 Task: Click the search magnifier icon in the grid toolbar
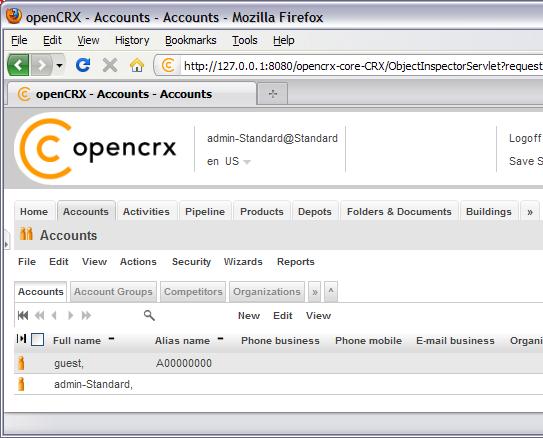tap(149, 315)
